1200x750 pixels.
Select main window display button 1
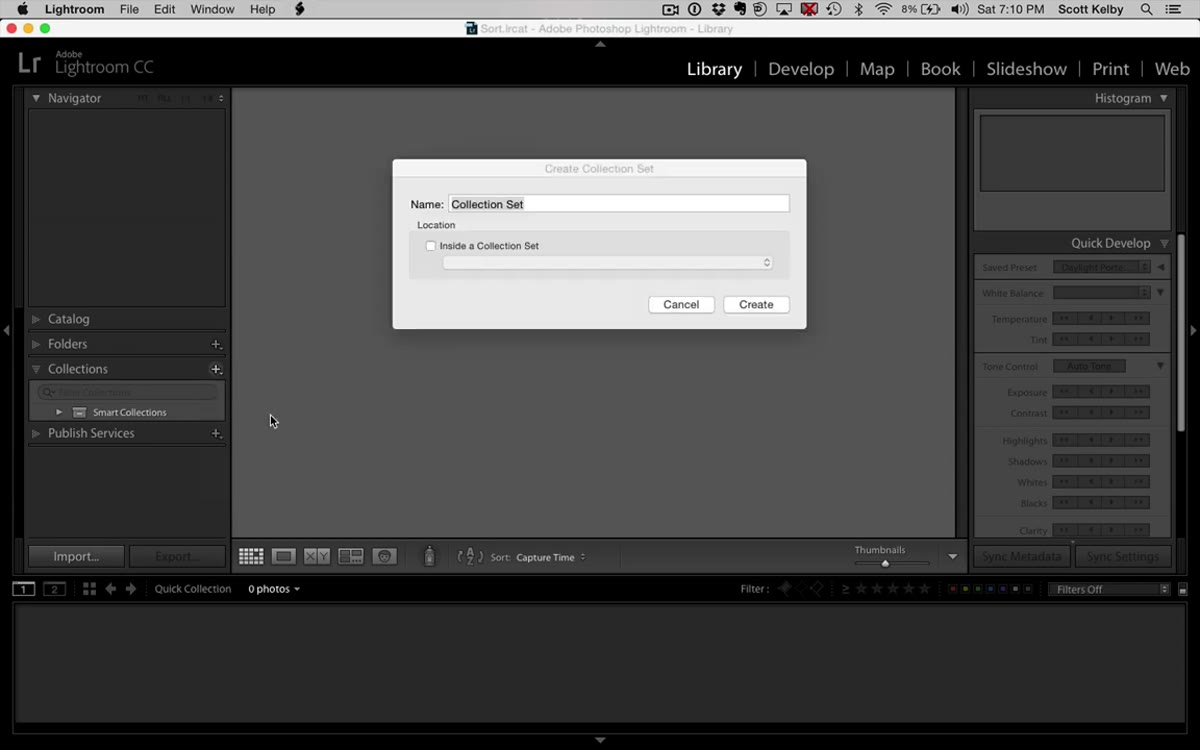(x=23, y=589)
